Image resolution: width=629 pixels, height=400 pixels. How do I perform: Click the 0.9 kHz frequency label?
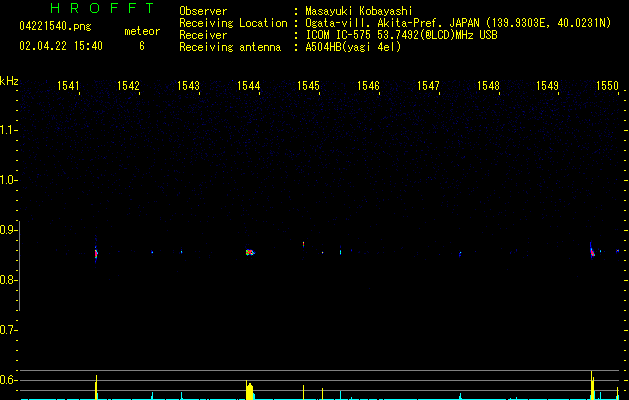click(8, 230)
